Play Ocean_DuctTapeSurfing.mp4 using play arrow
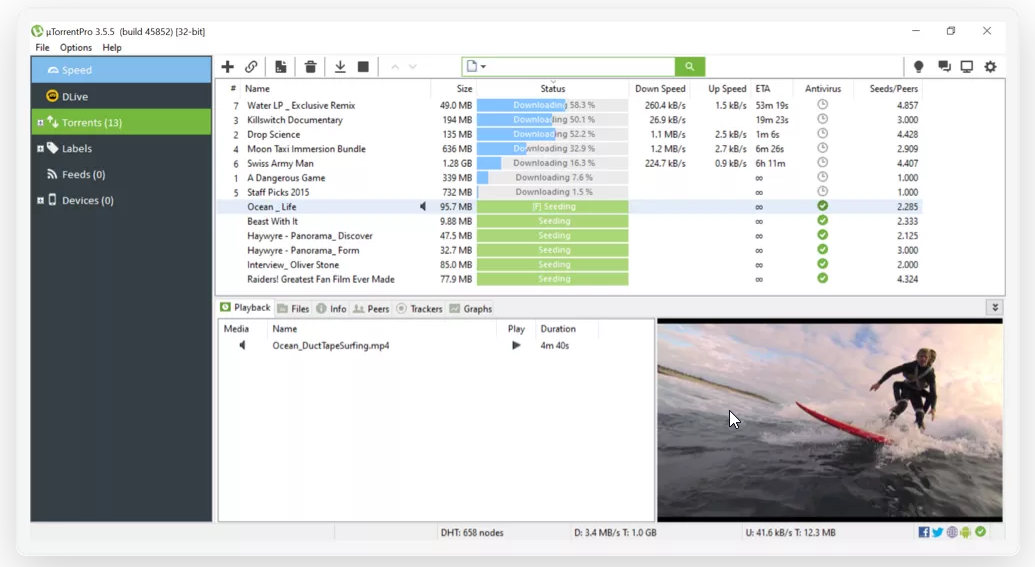Image resolution: width=1035 pixels, height=567 pixels. click(x=516, y=345)
